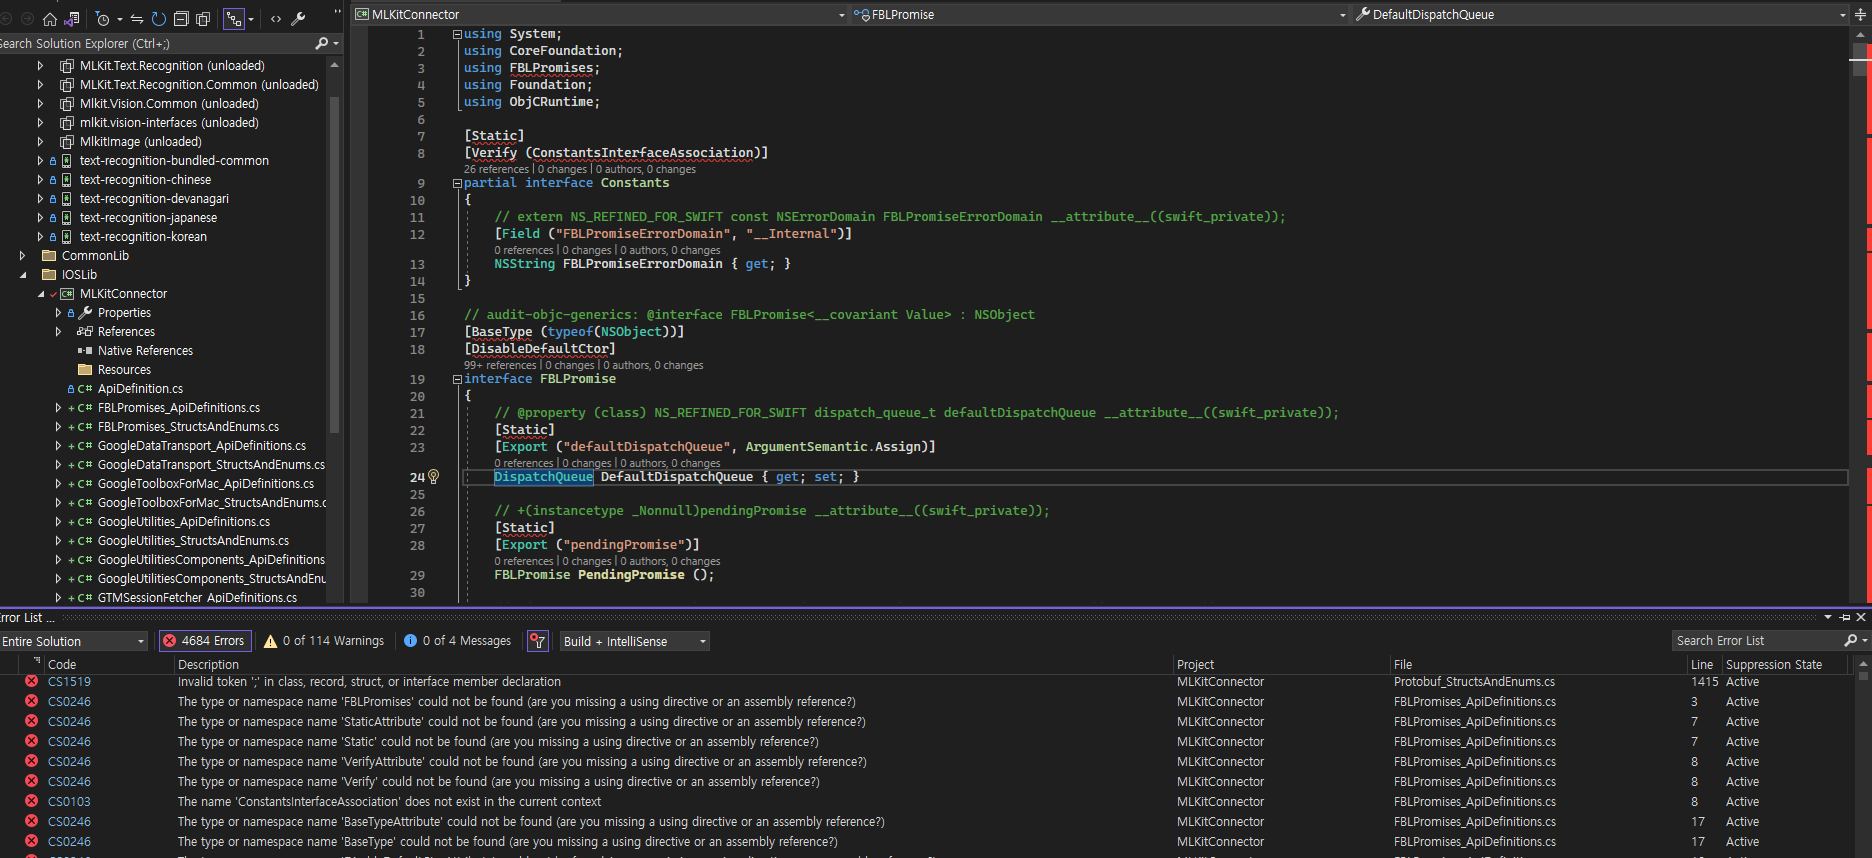The height and width of the screenshot is (858, 1872).
Task: Sync with Active Document arrows icon
Action: point(137,19)
